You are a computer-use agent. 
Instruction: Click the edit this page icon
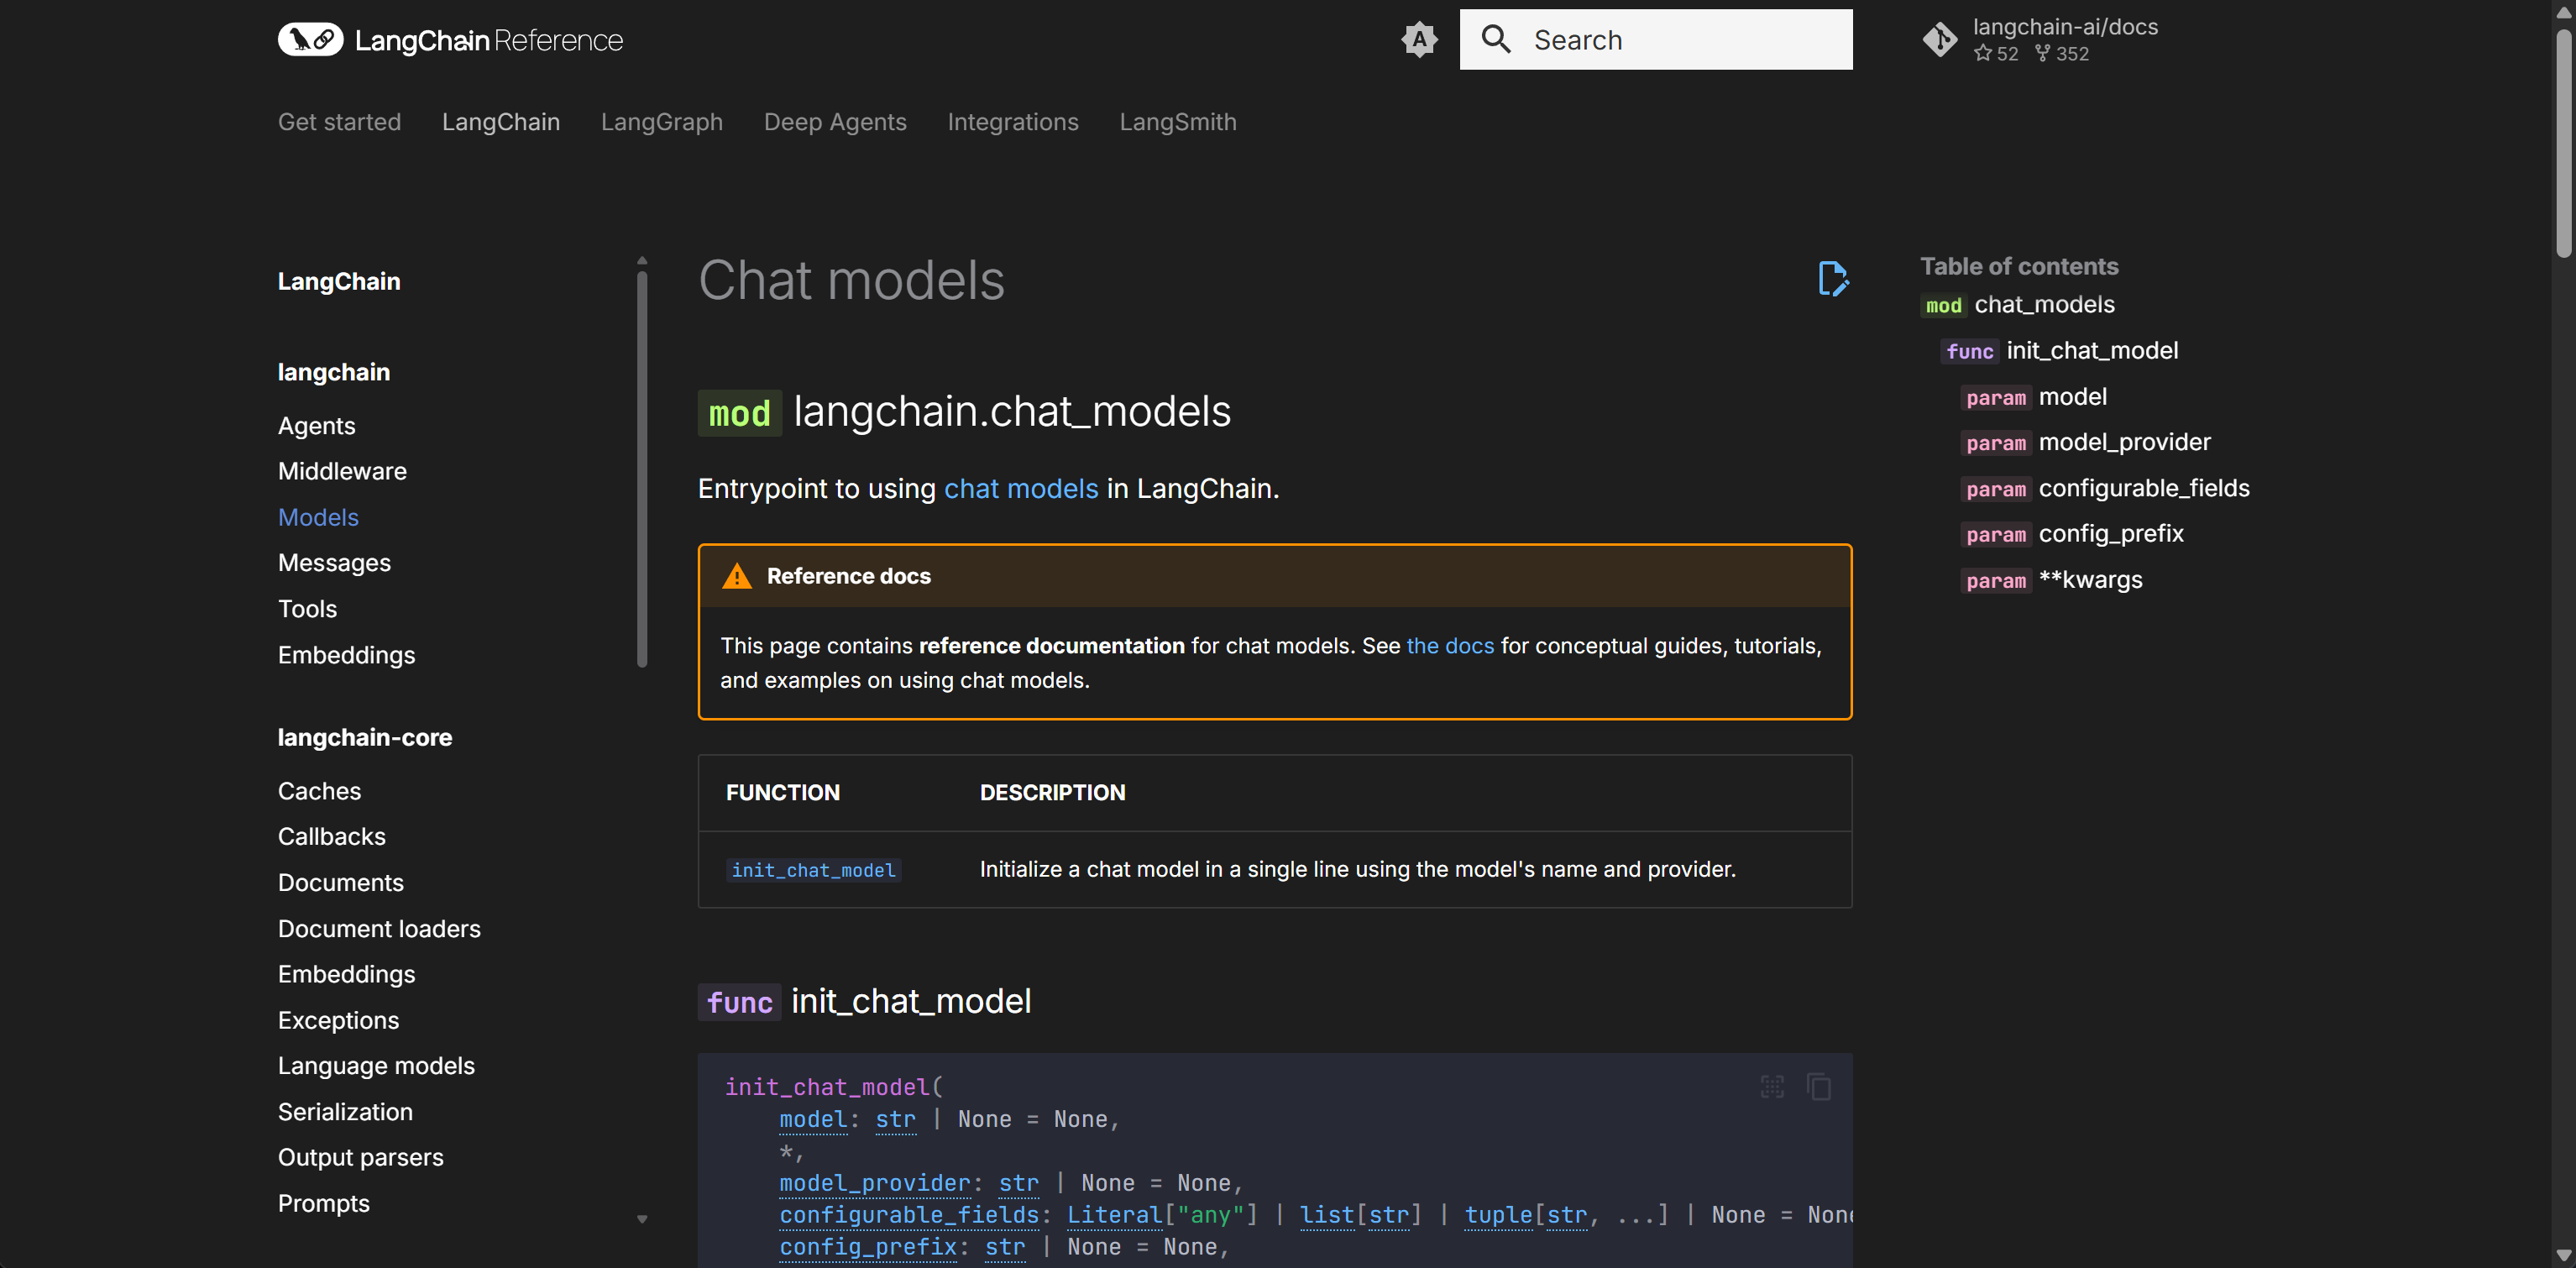tap(1833, 279)
